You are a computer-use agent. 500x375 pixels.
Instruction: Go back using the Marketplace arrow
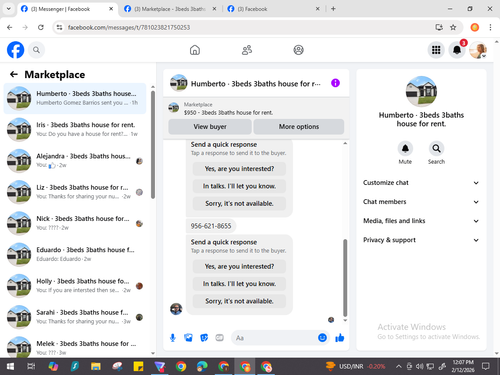pyautogui.click(x=14, y=74)
